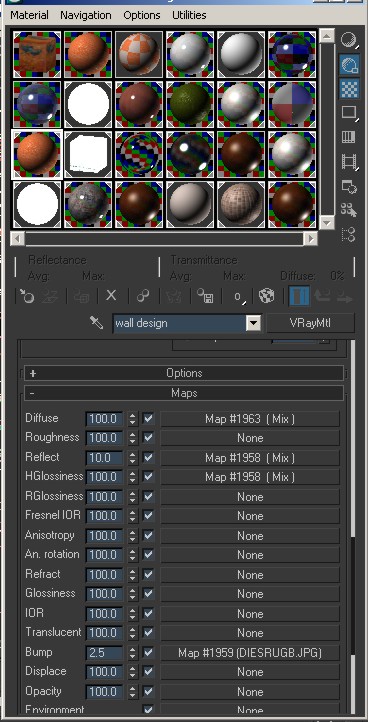Open the Options menu
This screenshot has width=368, height=722.
tap(142, 15)
